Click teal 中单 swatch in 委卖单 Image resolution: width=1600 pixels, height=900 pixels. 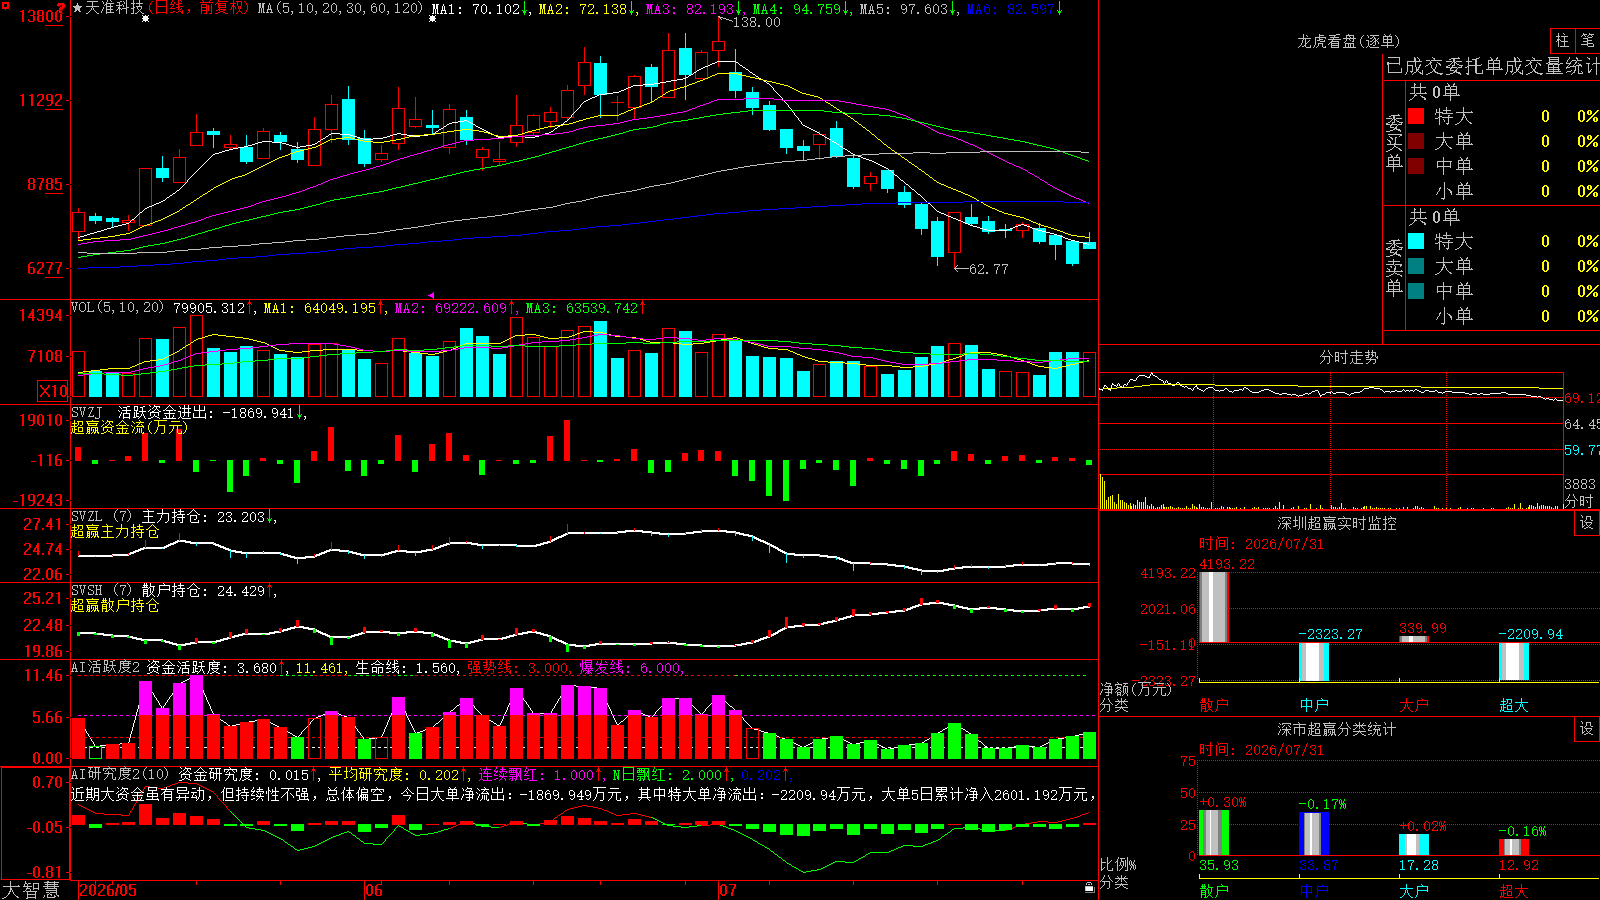(x=1416, y=291)
